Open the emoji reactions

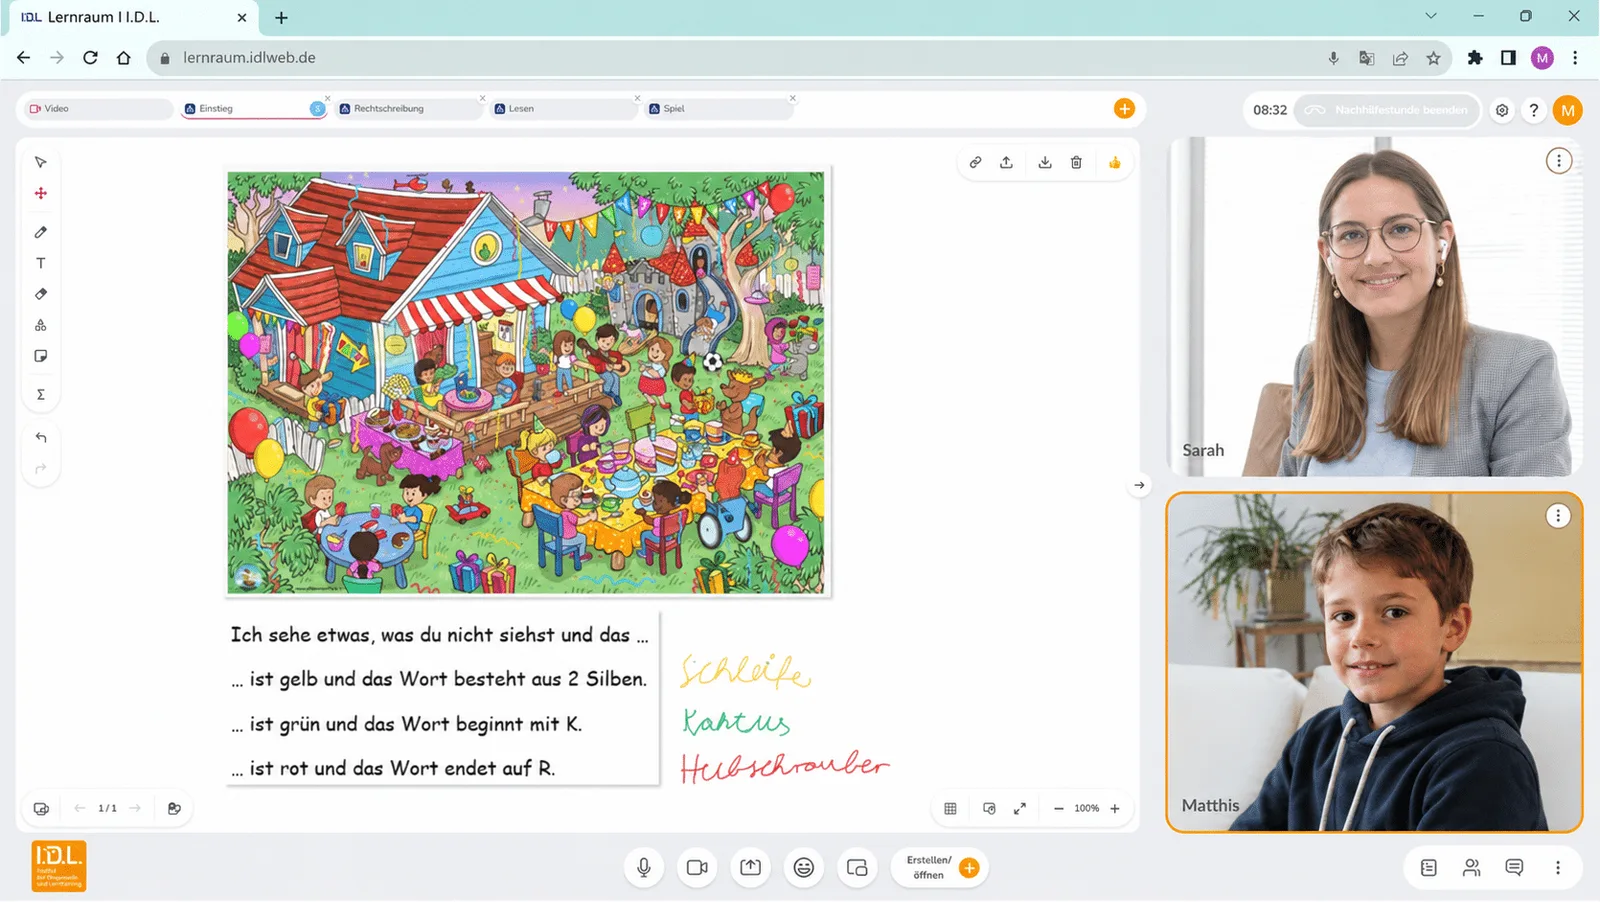[x=804, y=867]
